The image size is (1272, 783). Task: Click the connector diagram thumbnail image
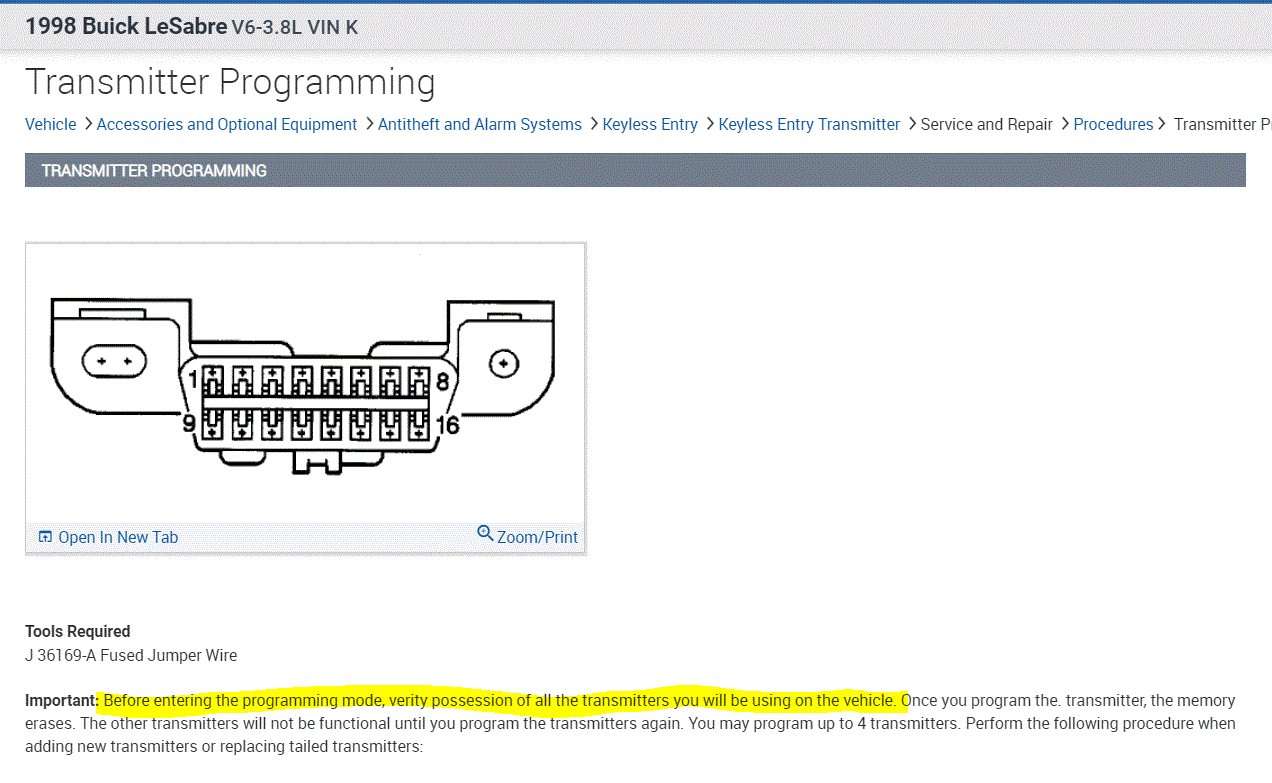305,385
